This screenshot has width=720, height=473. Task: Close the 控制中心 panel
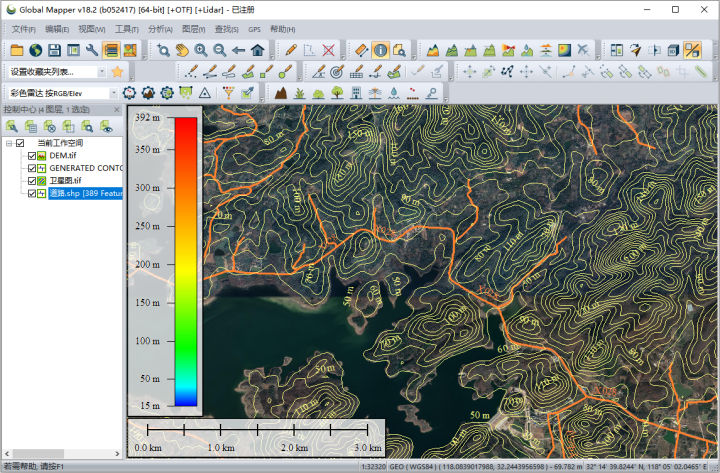(116, 108)
